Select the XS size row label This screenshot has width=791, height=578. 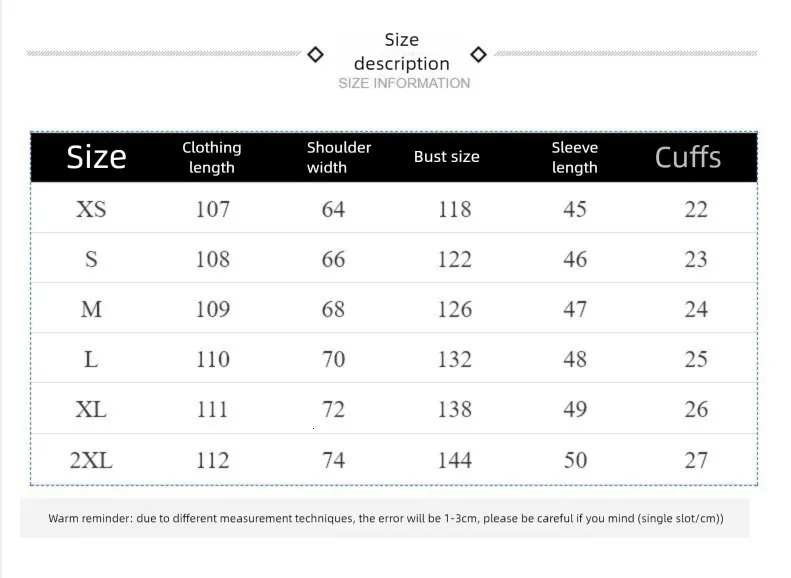tap(91, 209)
